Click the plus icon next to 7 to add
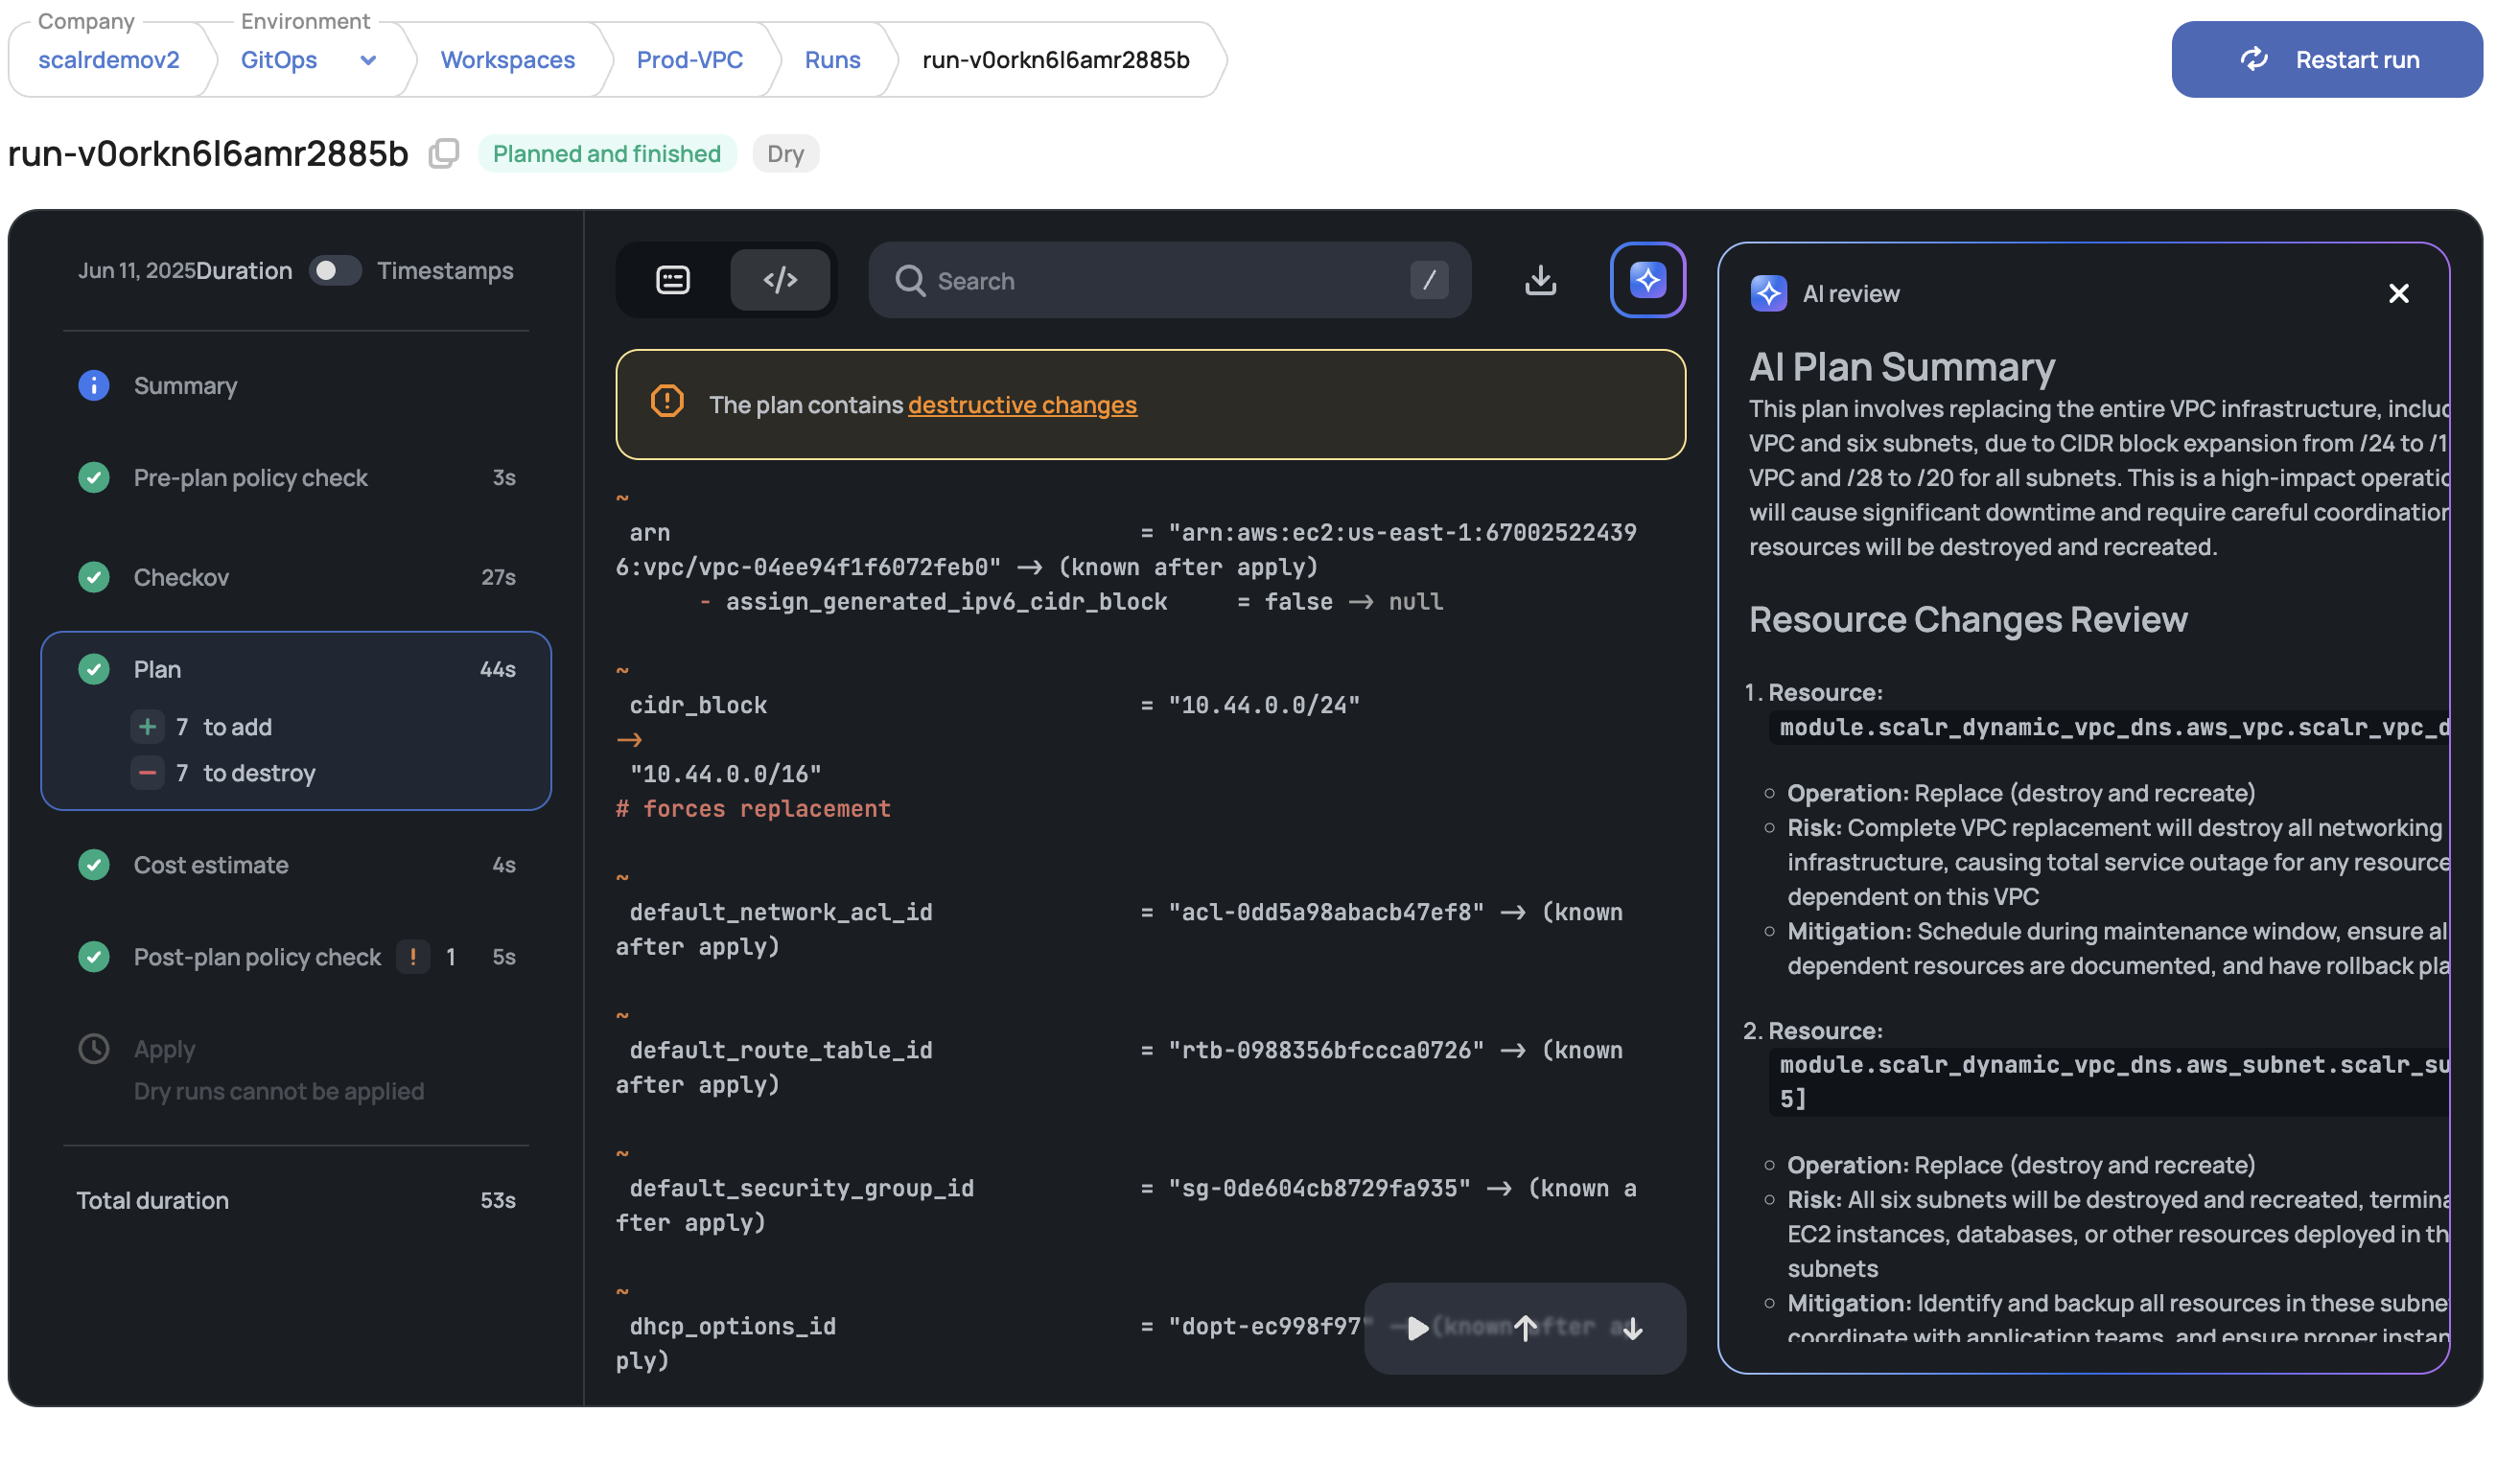The width and height of the screenshot is (2520, 1459). 147,727
